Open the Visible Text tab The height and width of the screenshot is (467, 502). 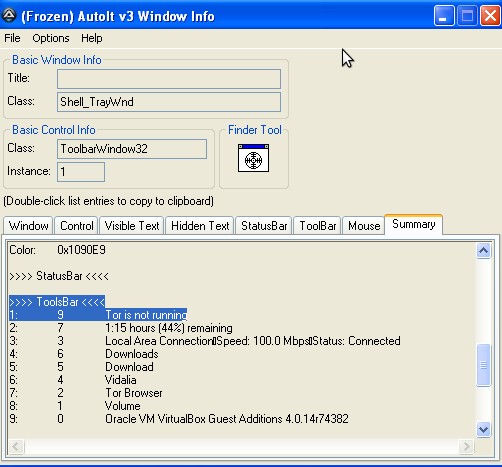pos(132,226)
